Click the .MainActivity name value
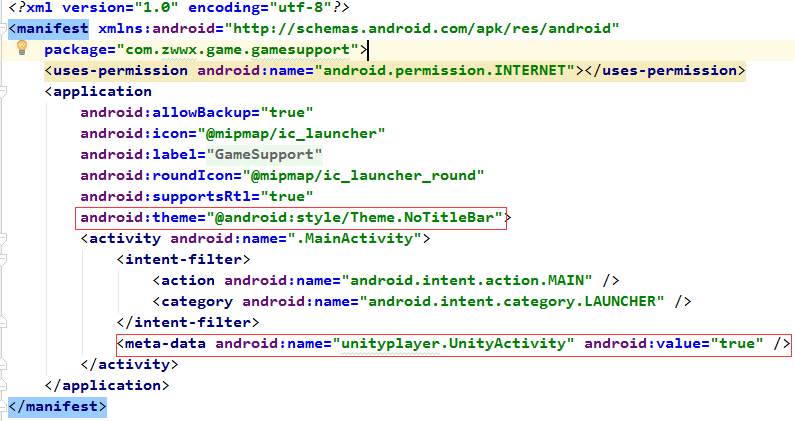 [x=371, y=239]
